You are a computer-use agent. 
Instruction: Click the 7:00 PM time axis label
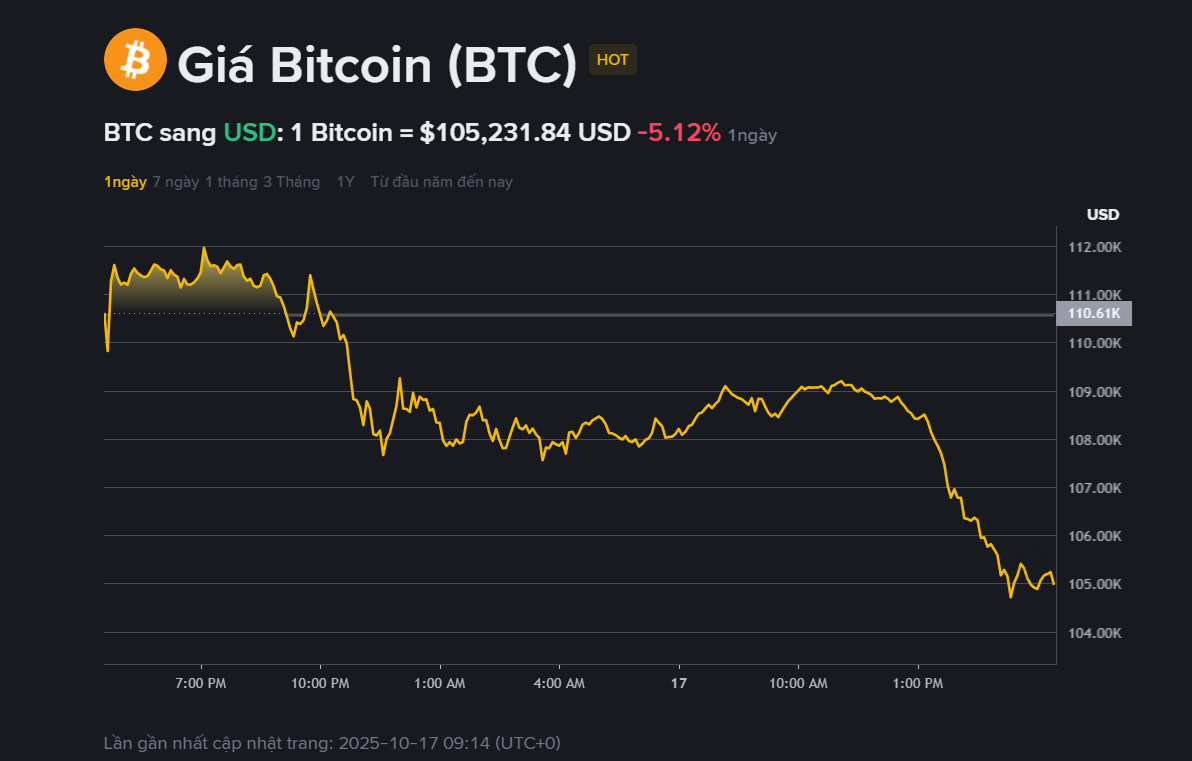pyautogui.click(x=201, y=684)
